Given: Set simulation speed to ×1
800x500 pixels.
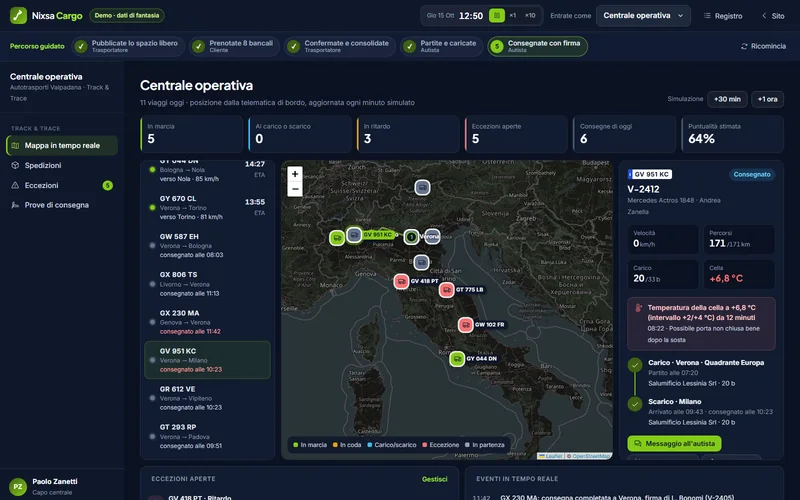Looking at the screenshot, I should pos(513,15).
